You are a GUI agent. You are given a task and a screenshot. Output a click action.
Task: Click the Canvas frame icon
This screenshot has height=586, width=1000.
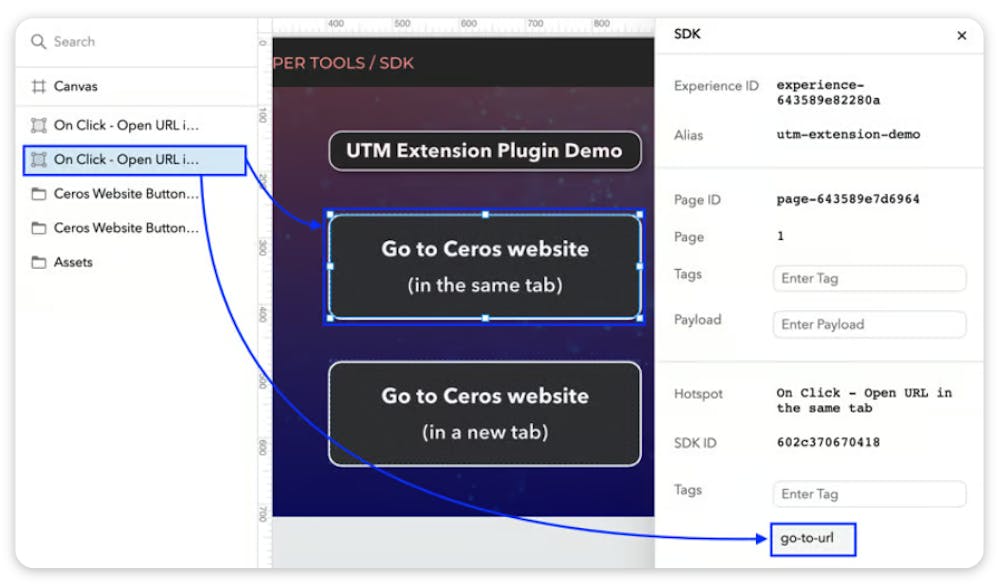37,87
